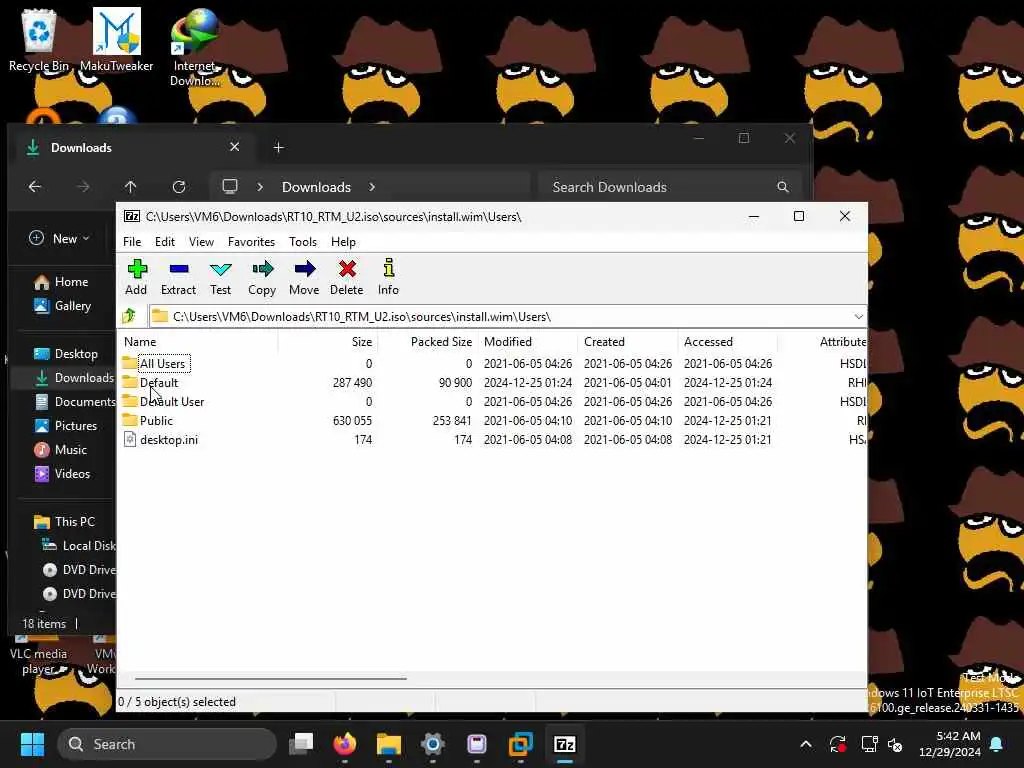The width and height of the screenshot is (1024, 768).
Task: Click the Copy toolbar icon in 7-Zip
Action: [x=262, y=277]
